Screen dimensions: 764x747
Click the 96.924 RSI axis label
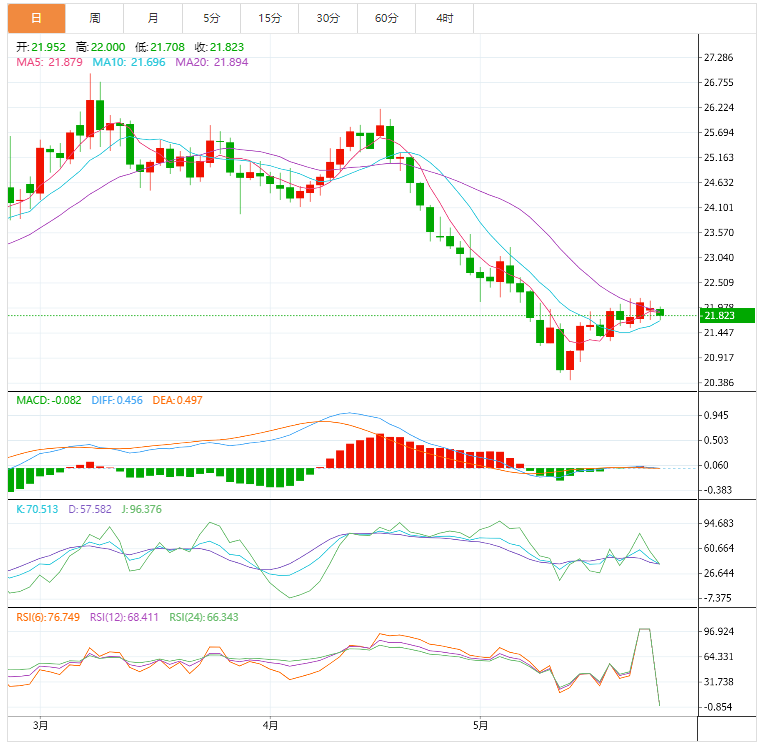pos(719,632)
